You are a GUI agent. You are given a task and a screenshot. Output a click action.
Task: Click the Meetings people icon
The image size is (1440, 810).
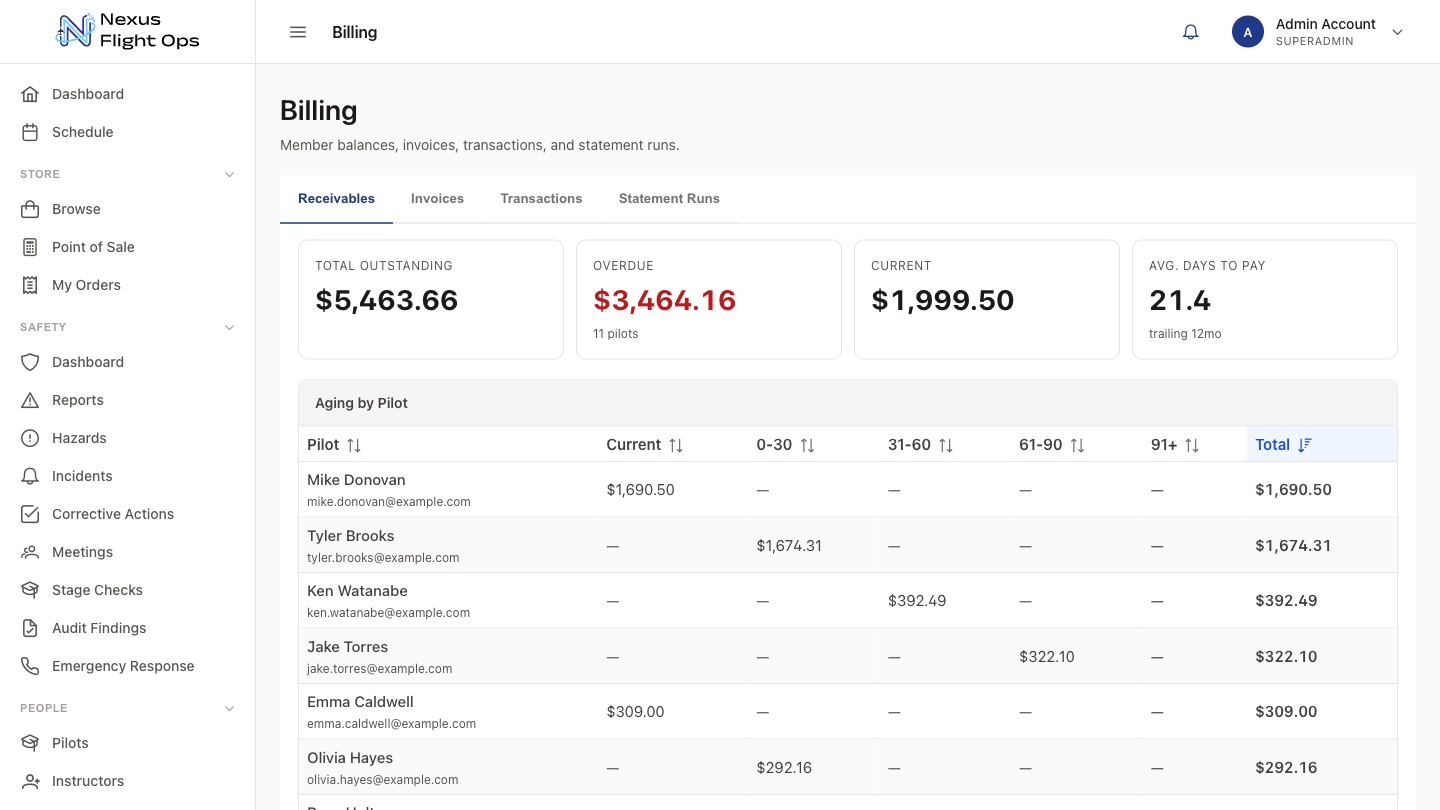[30, 552]
